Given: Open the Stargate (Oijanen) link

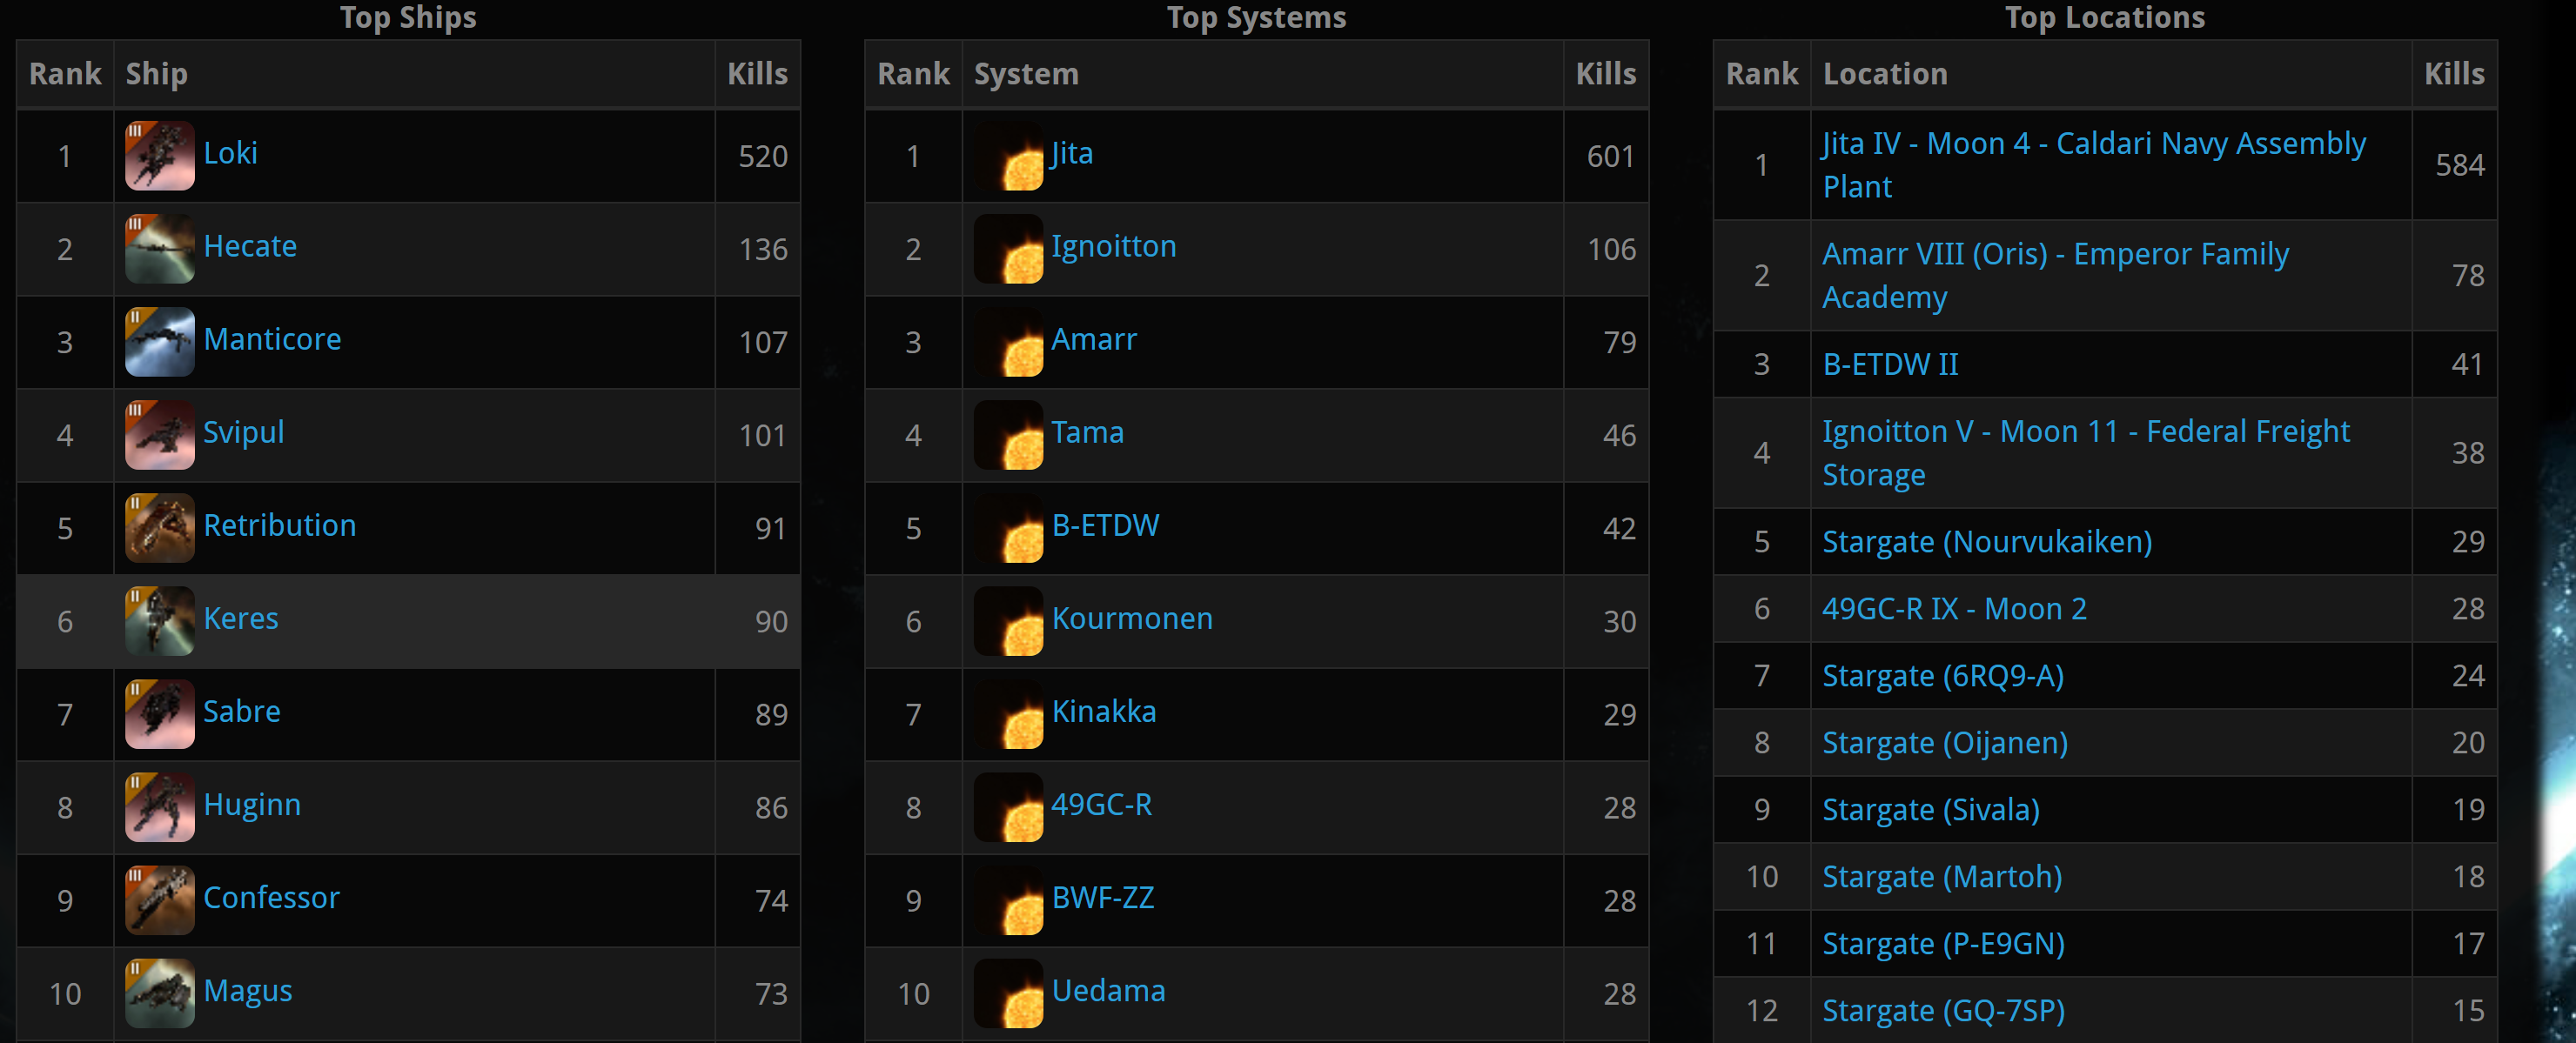Looking at the screenshot, I should point(1945,743).
